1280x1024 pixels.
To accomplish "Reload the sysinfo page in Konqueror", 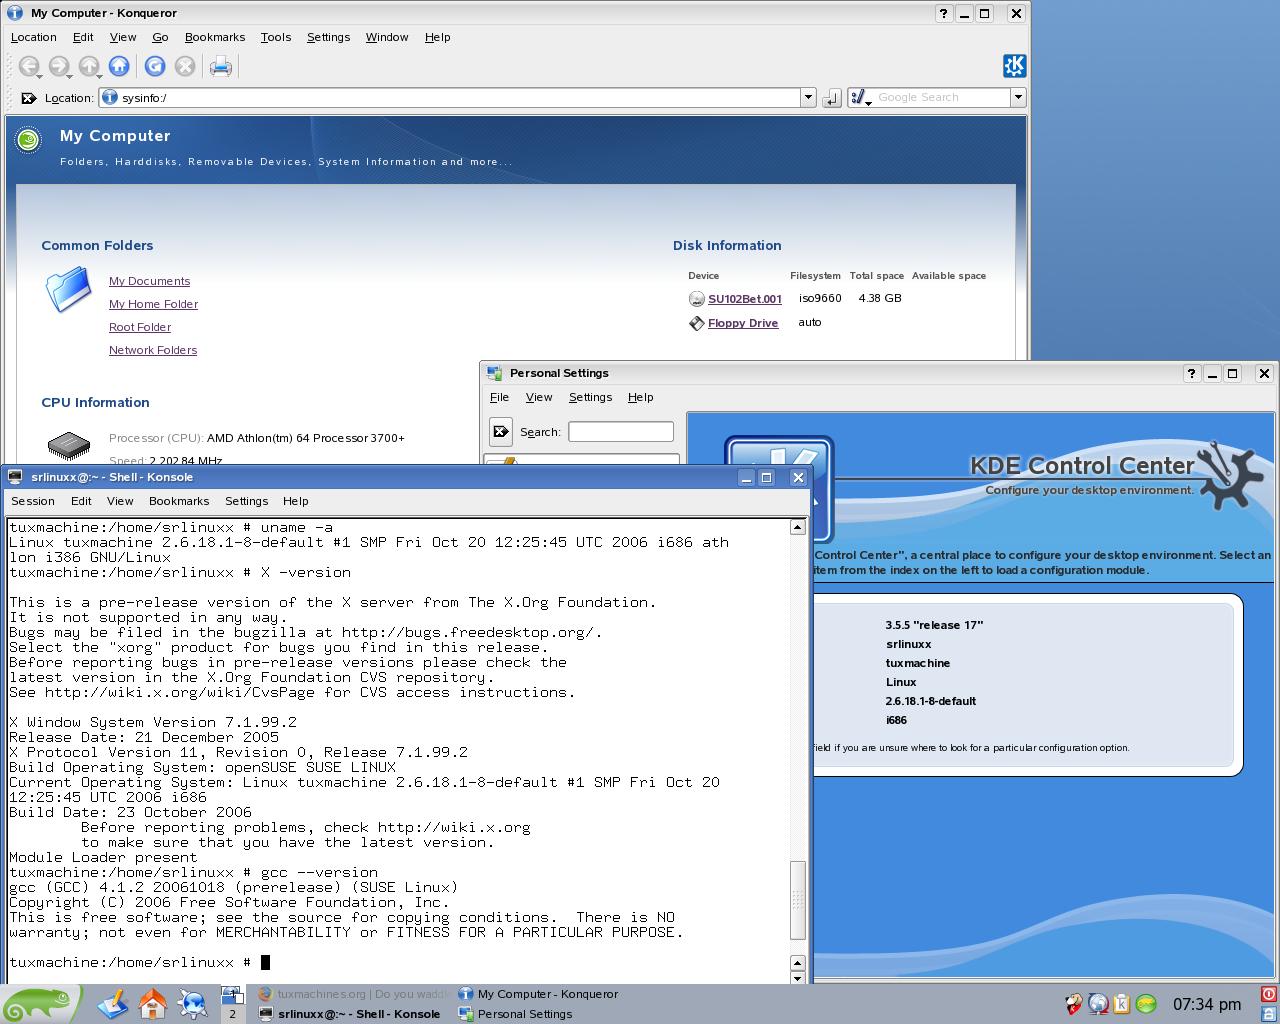I will [155, 67].
